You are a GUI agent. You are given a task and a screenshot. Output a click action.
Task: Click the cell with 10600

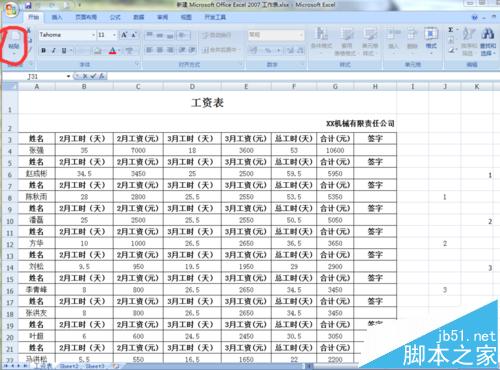(x=335, y=150)
